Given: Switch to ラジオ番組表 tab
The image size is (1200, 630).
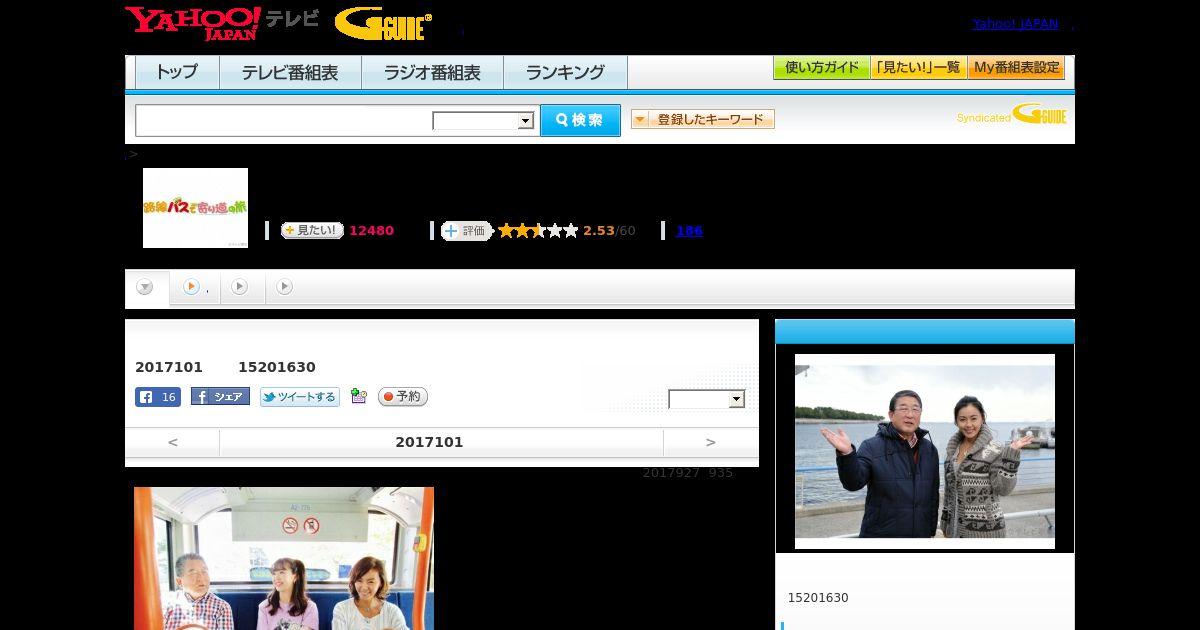Looking at the screenshot, I should click(432, 72).
